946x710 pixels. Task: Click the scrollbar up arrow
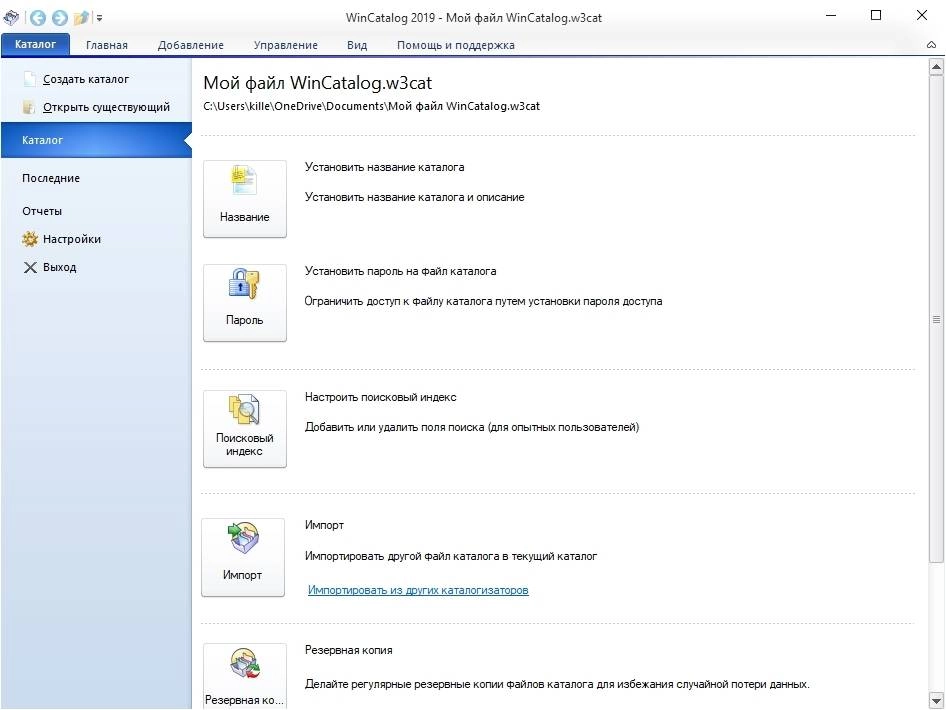tap(936, 66)
